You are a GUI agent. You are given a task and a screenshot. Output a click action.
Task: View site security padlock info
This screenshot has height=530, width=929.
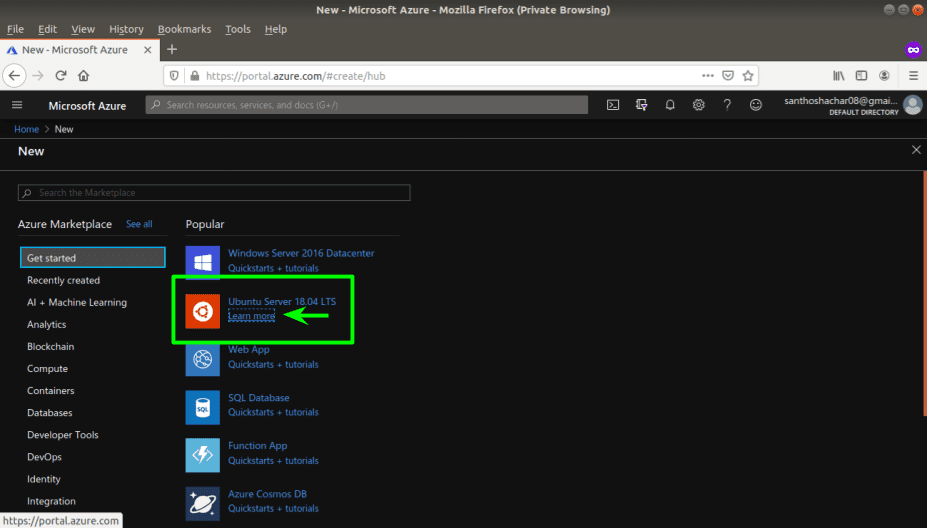pos(194,76)
